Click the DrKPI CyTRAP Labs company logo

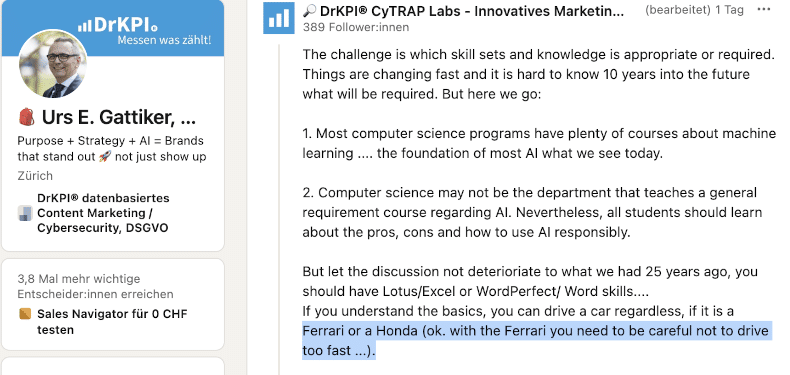click(279, 18)
